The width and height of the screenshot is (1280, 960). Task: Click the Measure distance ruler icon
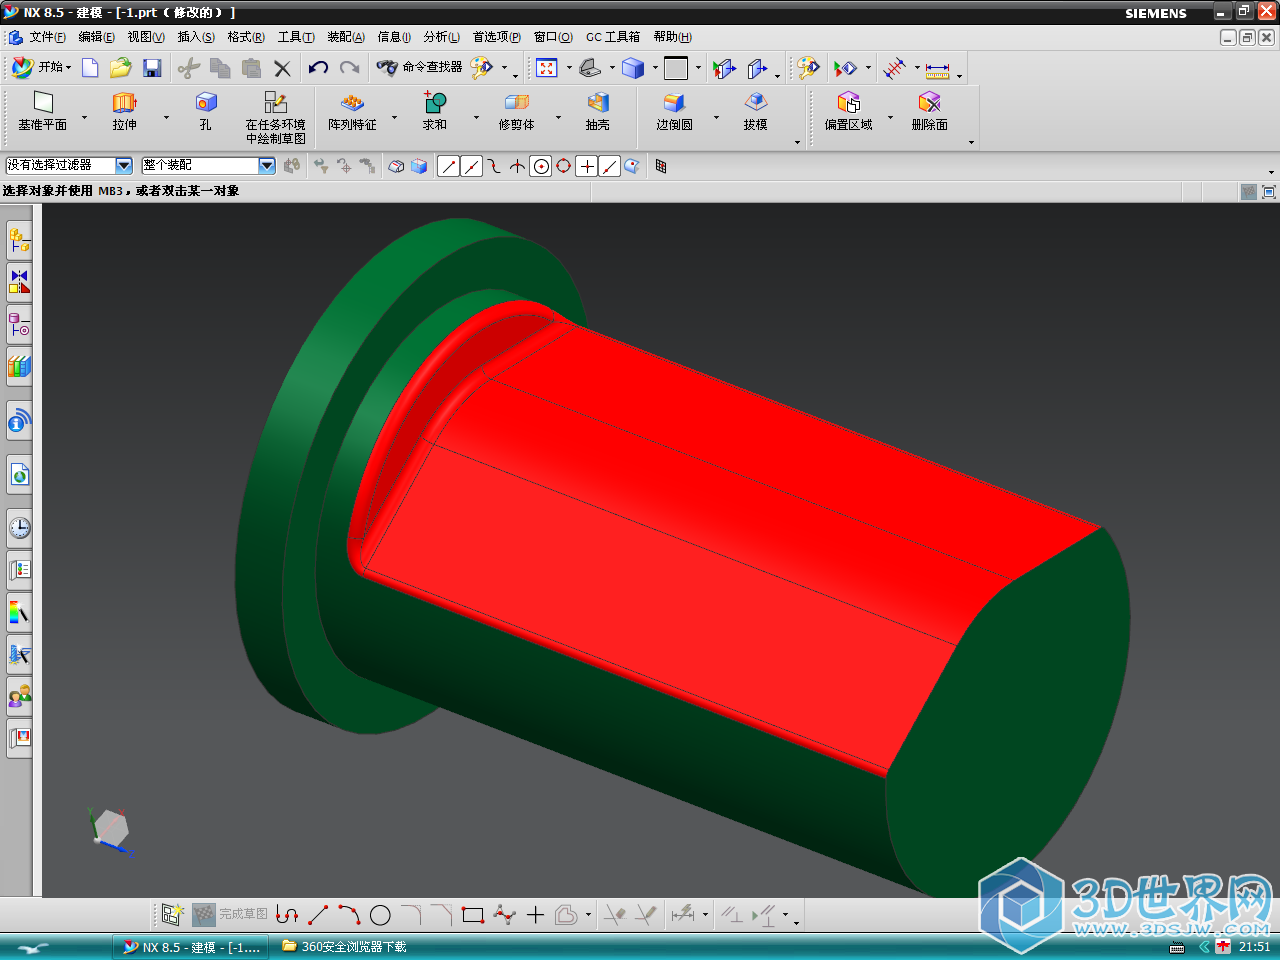click(937, 69)
